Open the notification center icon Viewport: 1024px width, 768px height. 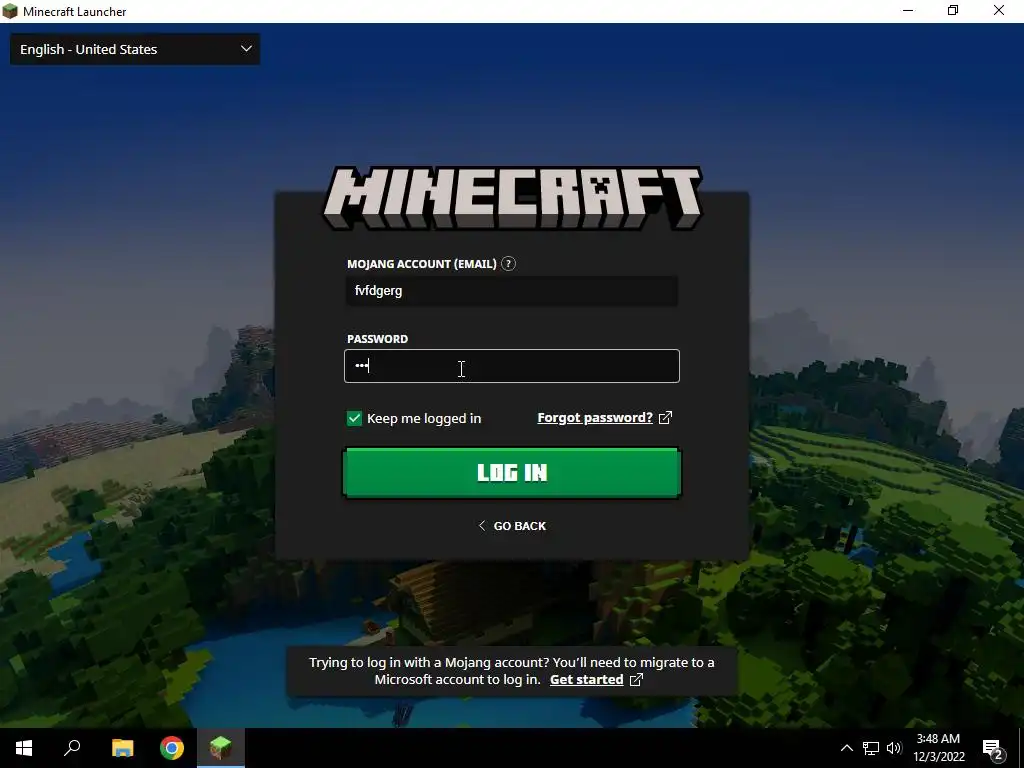click(x=993, y=749)
